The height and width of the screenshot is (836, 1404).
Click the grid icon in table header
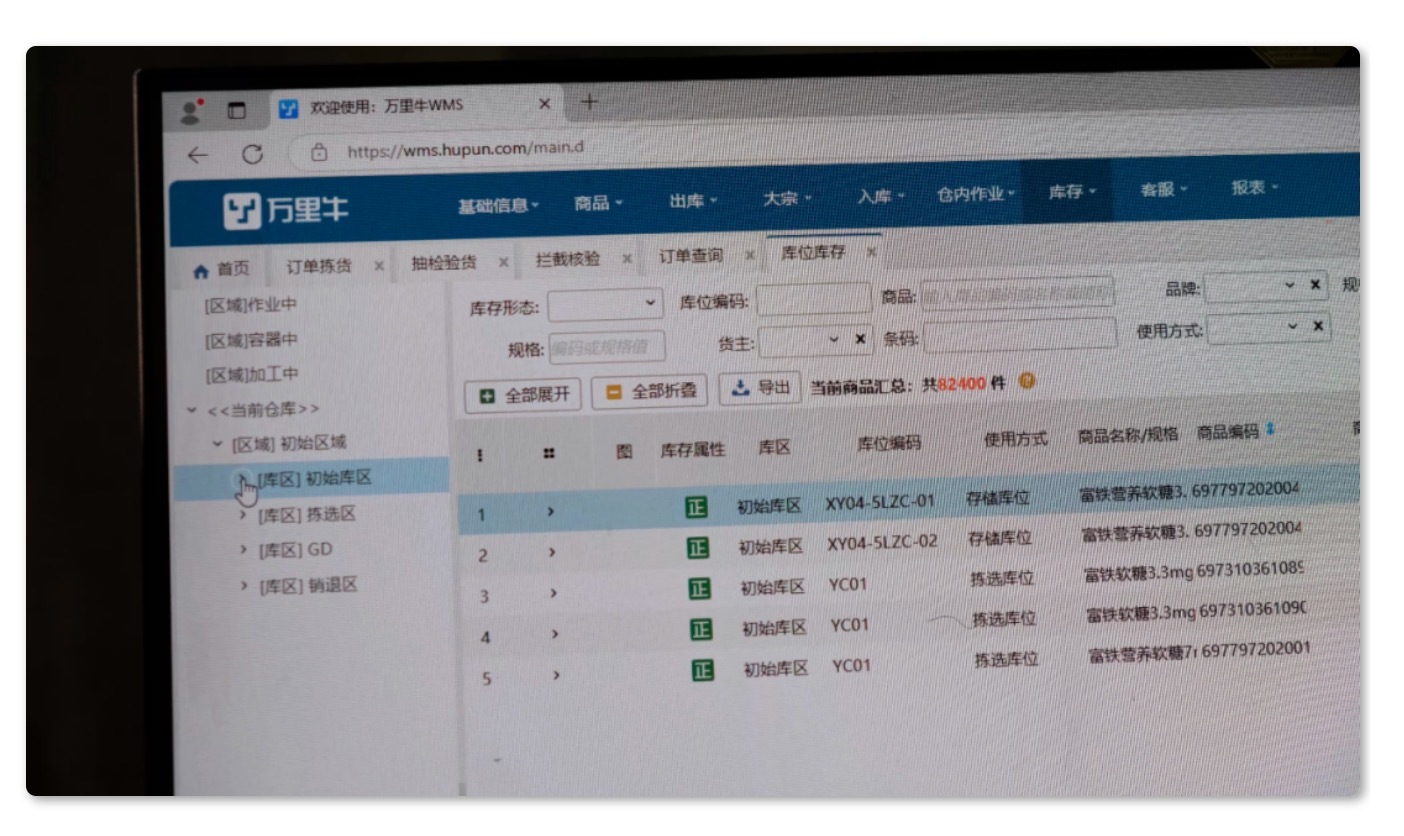(x=549, y=453)
